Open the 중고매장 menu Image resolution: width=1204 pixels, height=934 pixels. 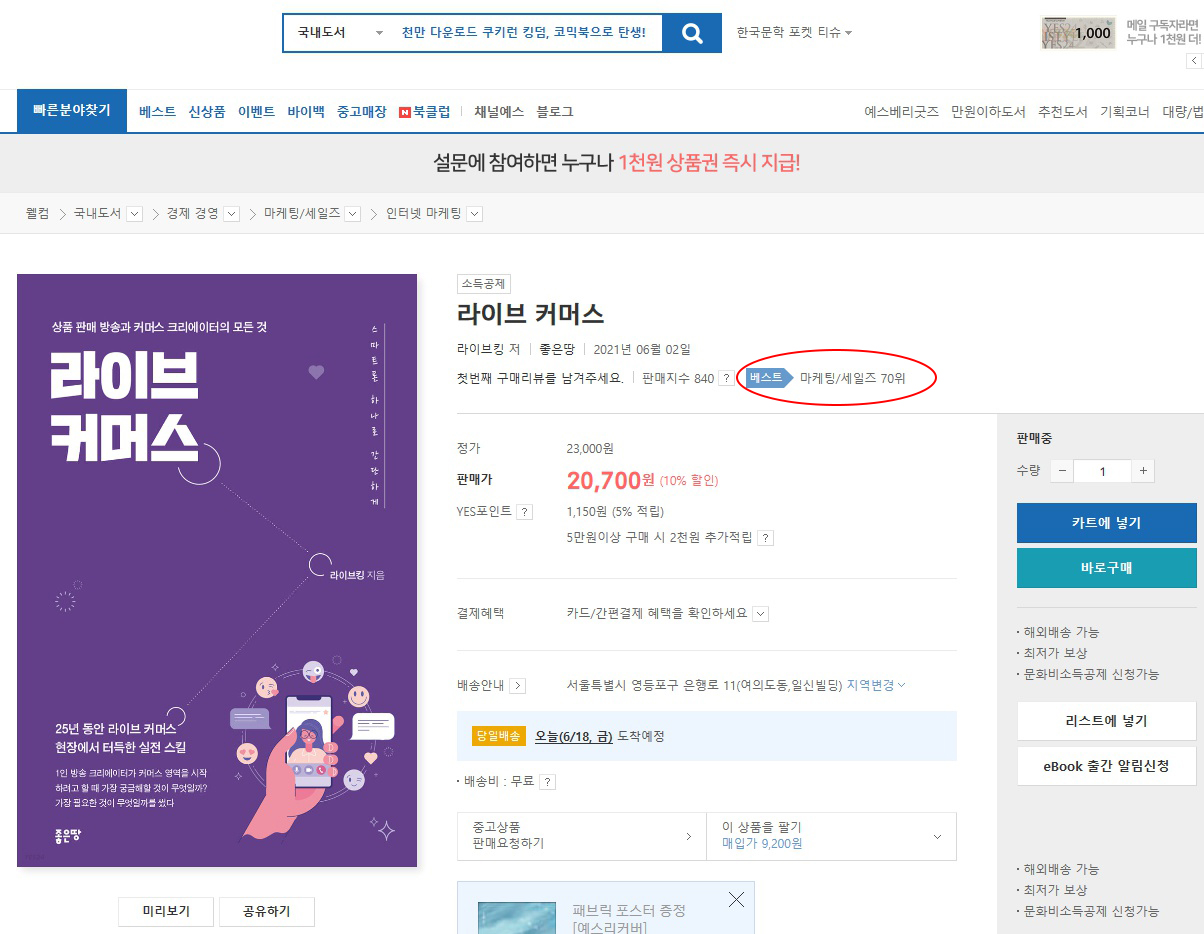point(362,112)
